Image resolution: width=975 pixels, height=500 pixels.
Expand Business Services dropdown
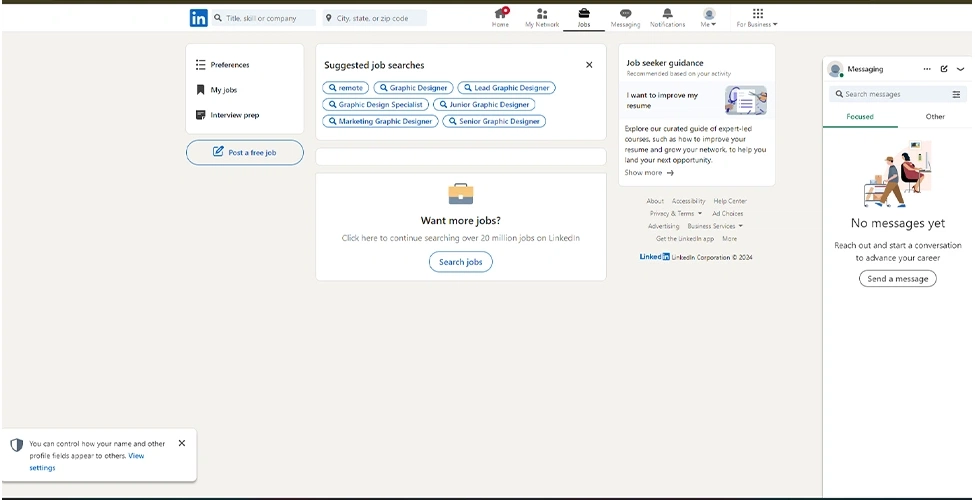tap(715, 226)
